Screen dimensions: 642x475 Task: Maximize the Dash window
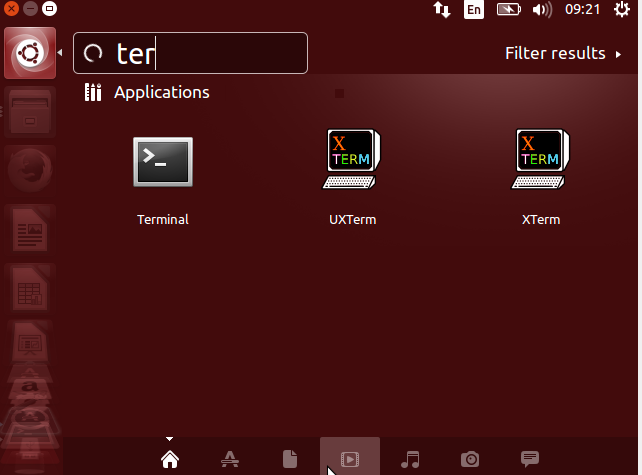tap(50, 8)
